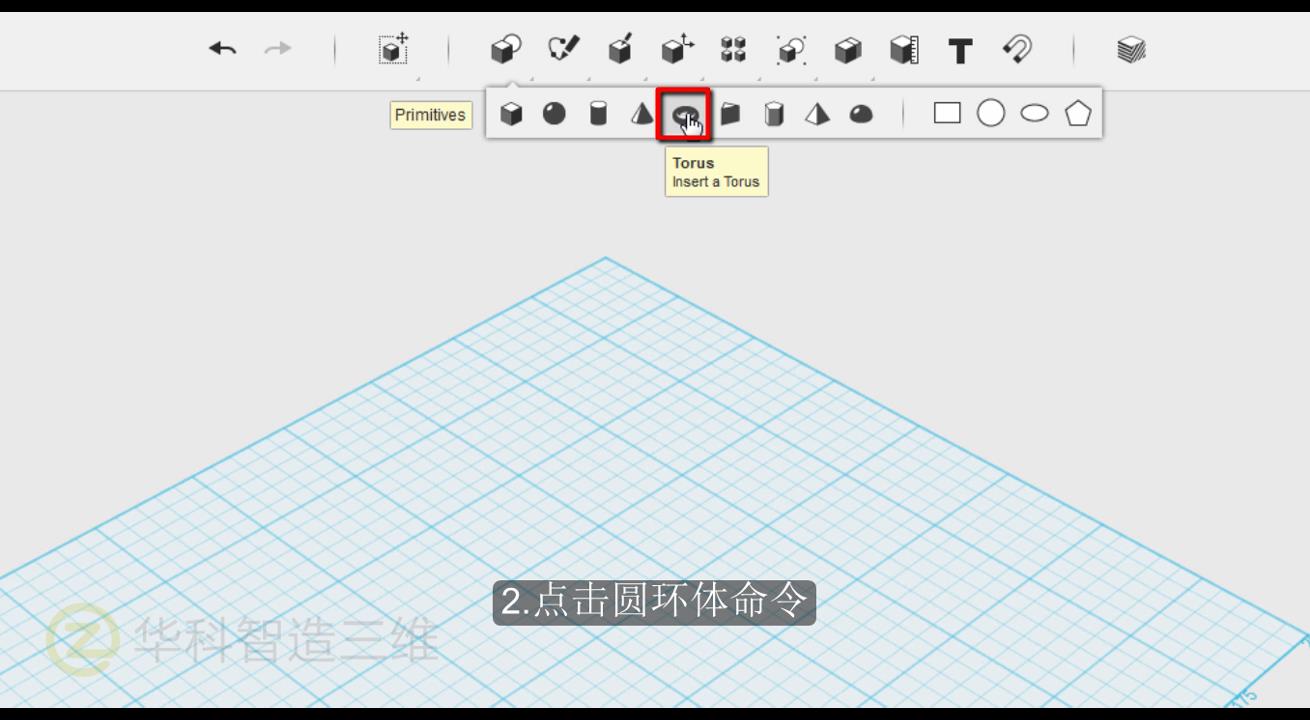
Task: Insert a Box primitive
Action: [511, 114]
